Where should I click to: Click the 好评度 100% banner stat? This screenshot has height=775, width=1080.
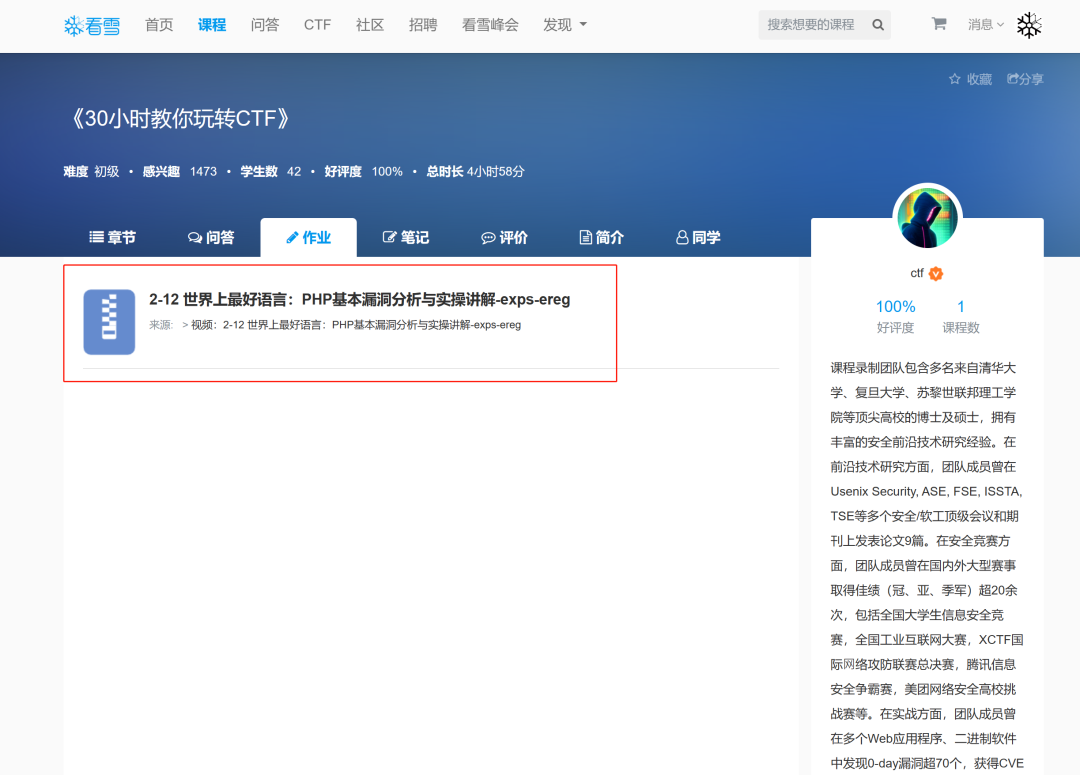coord(364,172)
